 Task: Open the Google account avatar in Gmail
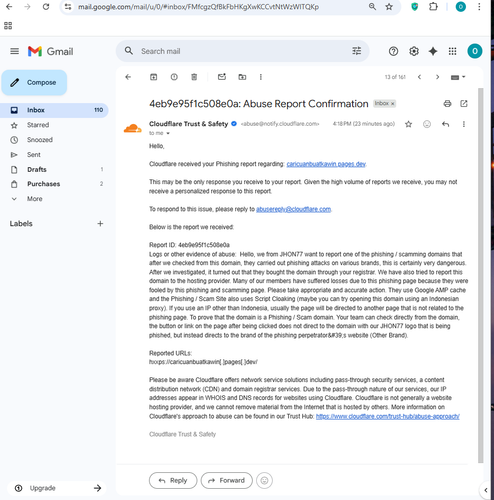pyautogui.click(x=475, y=51)
